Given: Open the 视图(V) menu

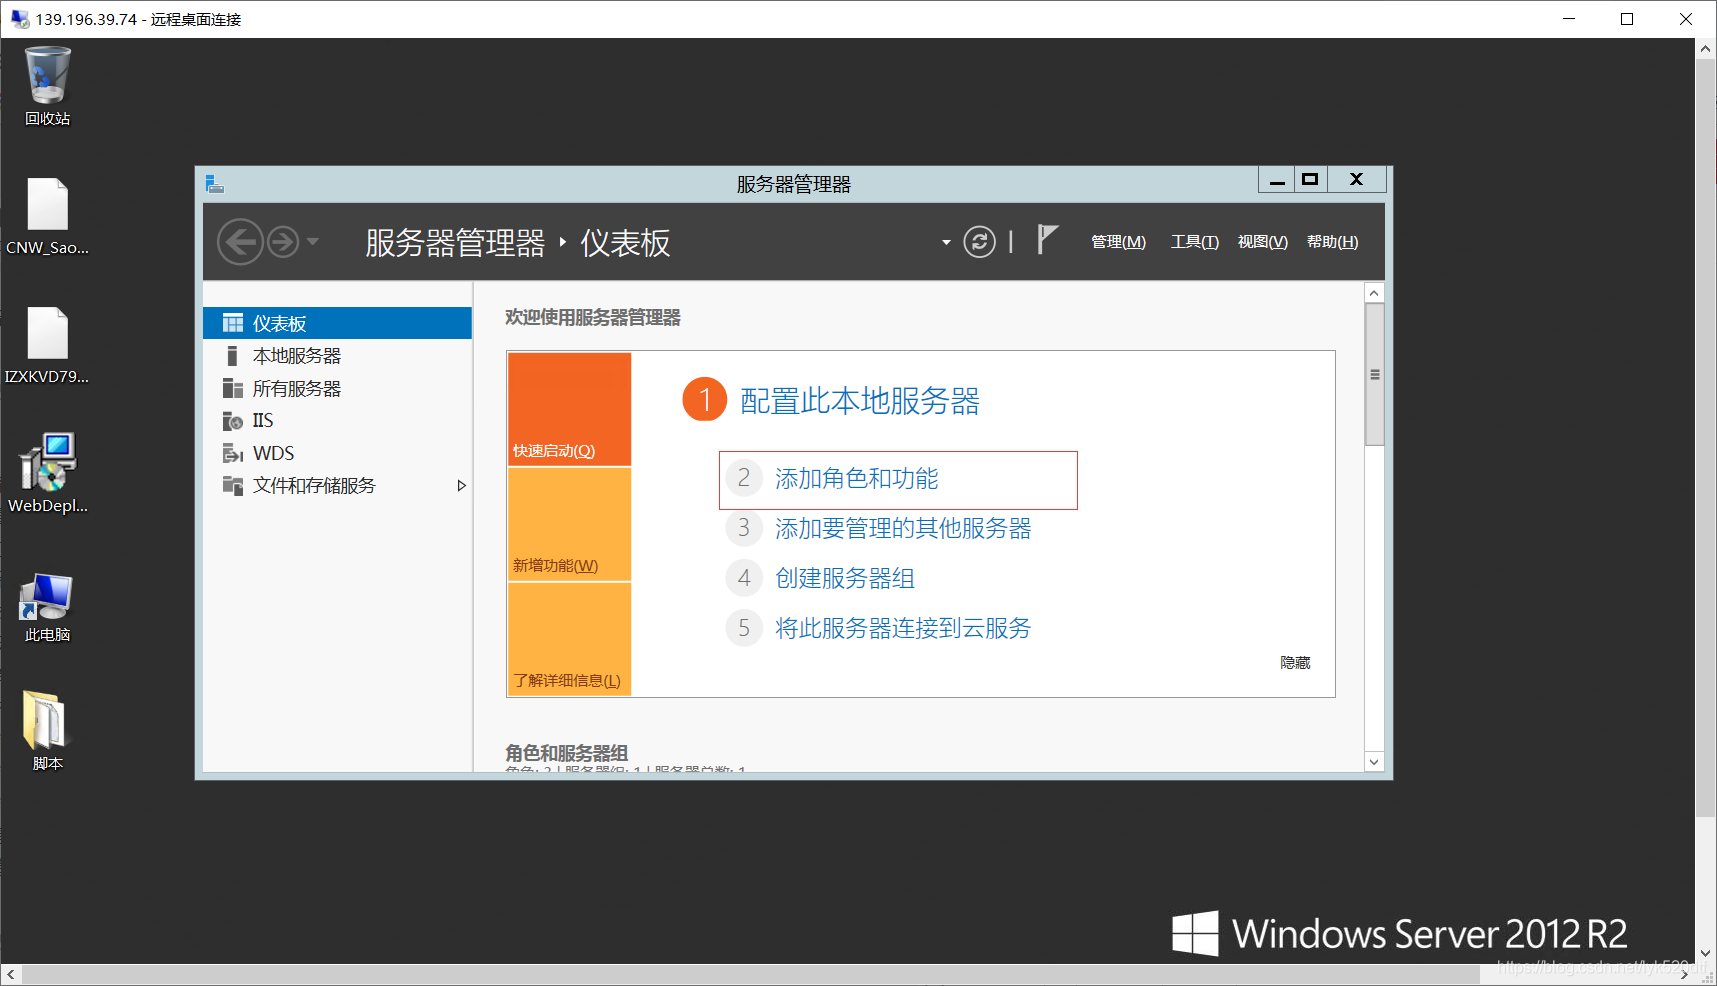Looking at the screenshot, I should pos(1262,242).
